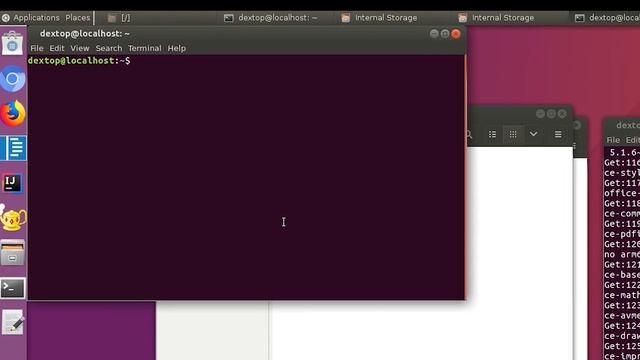The height and width of the screenshot is (360, 640).
Task: Launch Firefox from the dock
Action: [x=13, y=113]
